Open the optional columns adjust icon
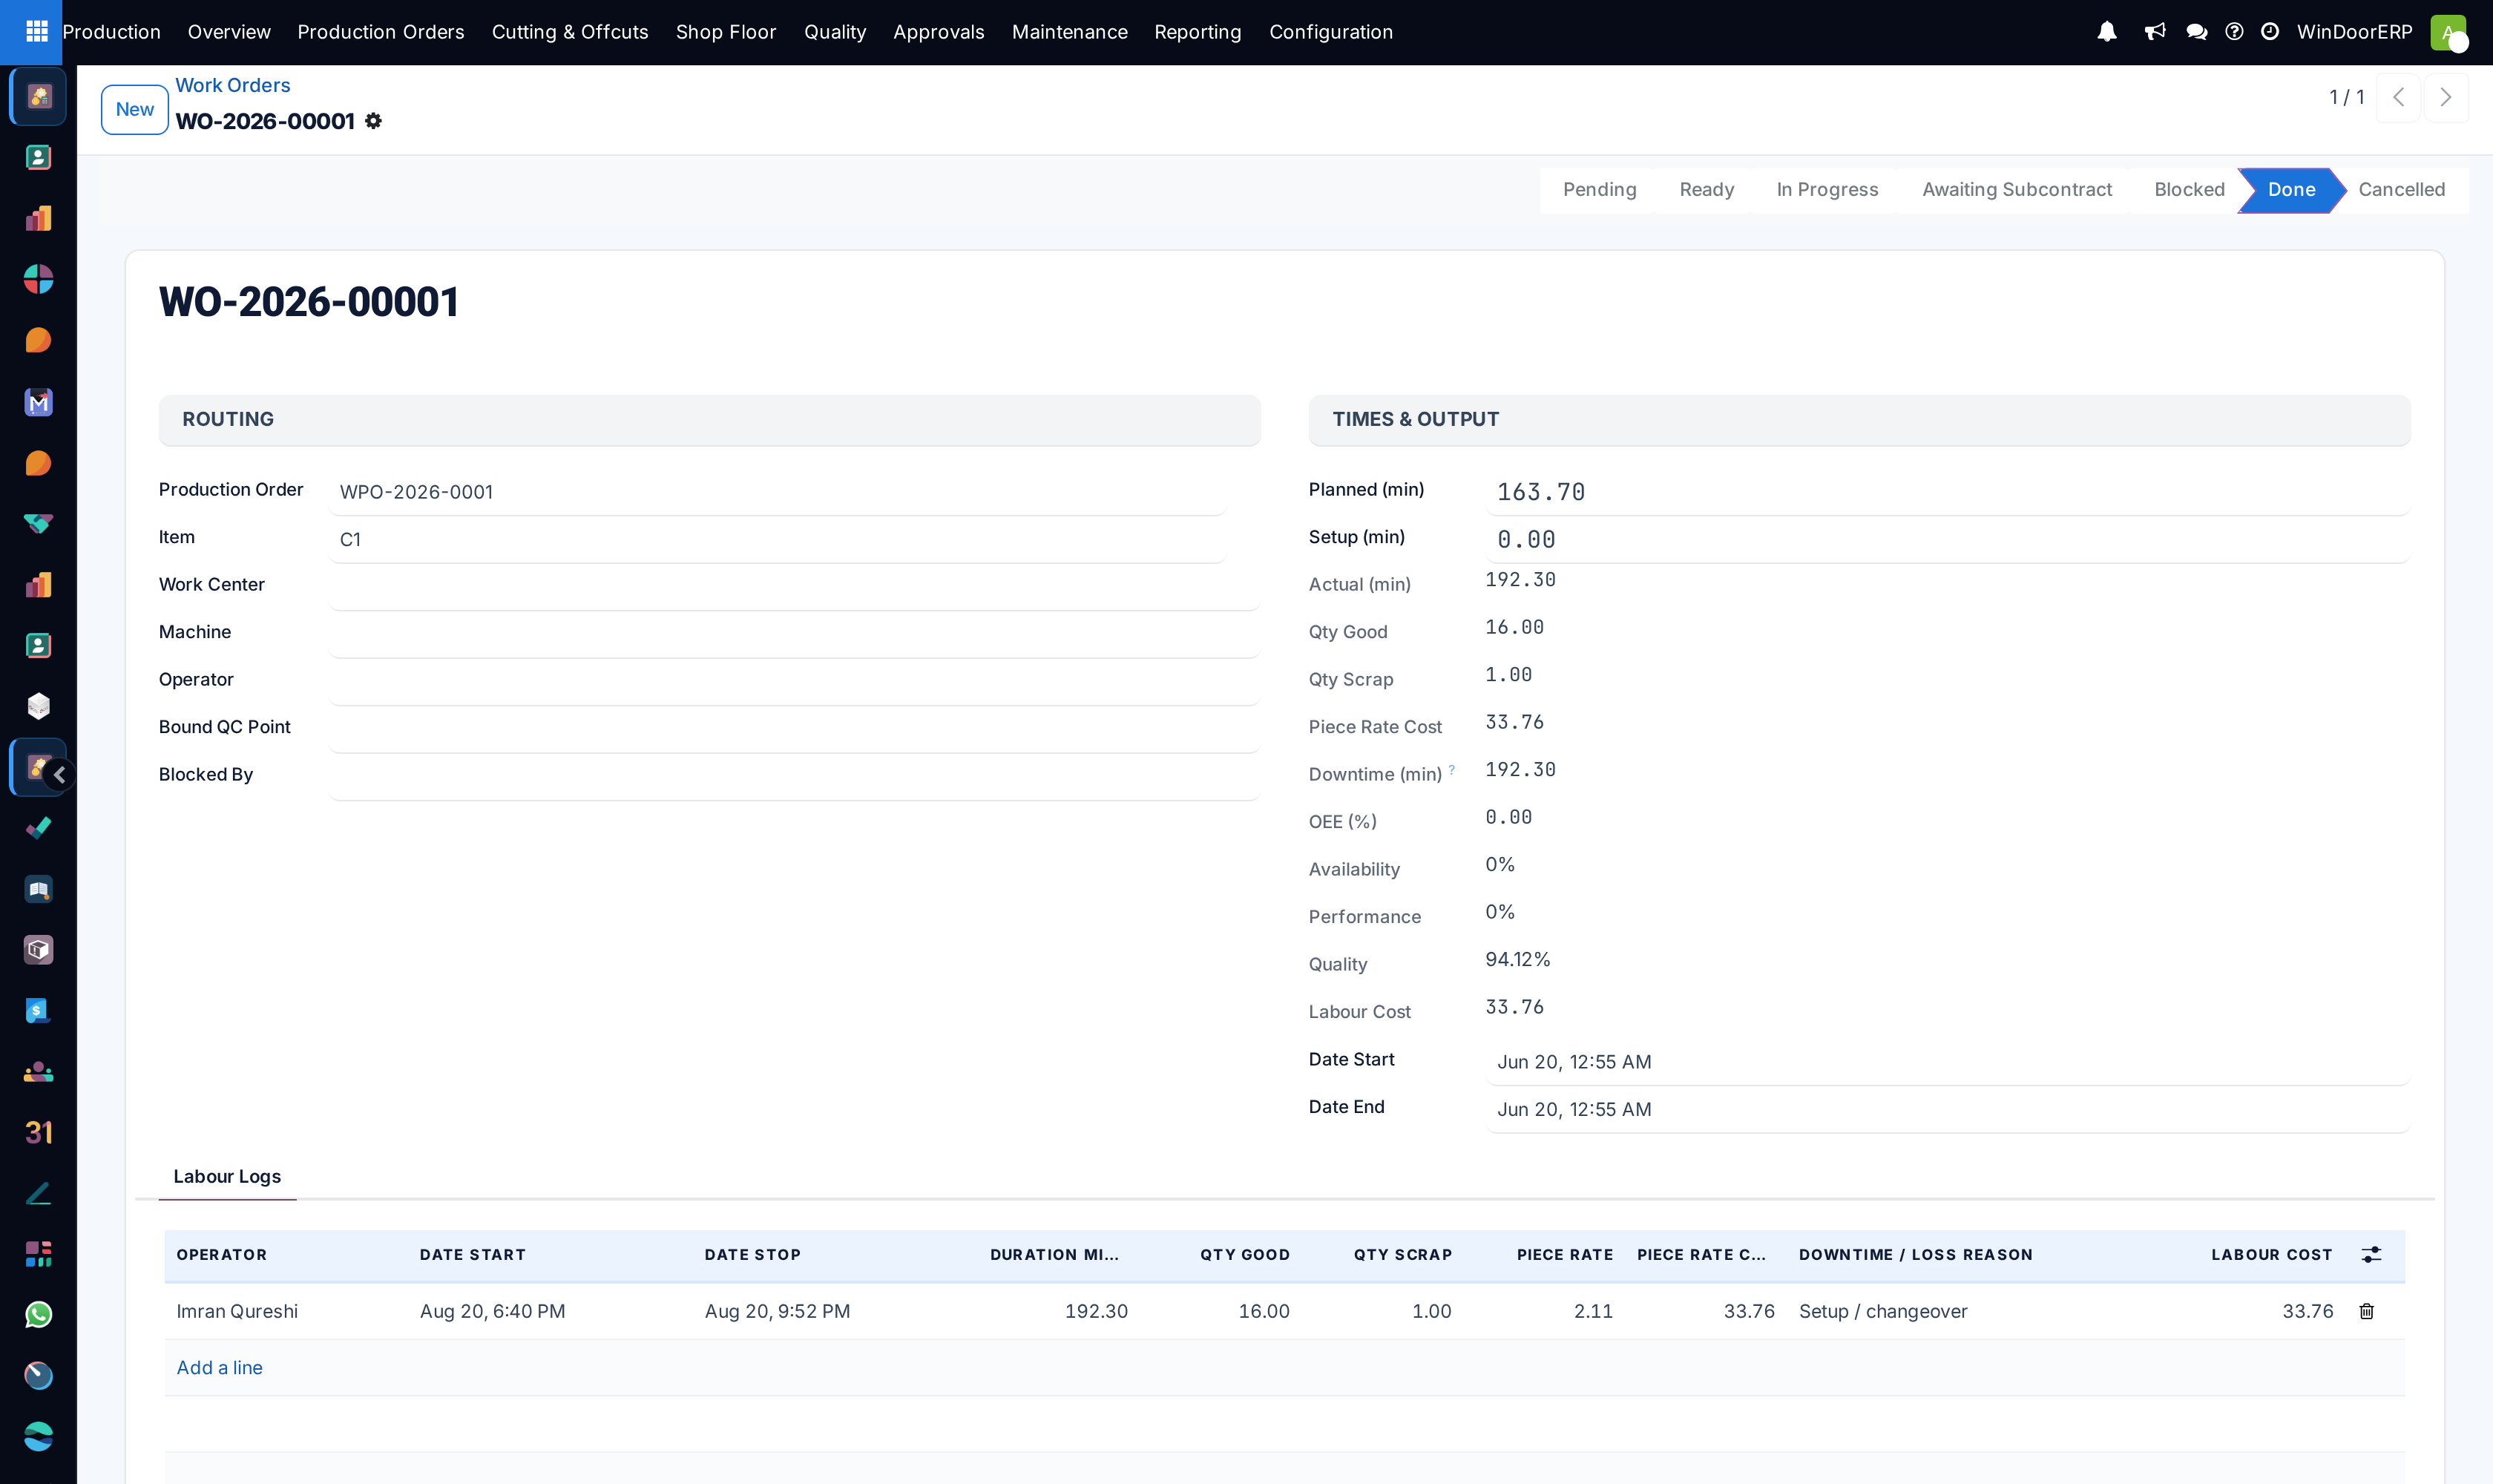This screenshot has height=1484, width=2493. click(x=2371, y=1255)
